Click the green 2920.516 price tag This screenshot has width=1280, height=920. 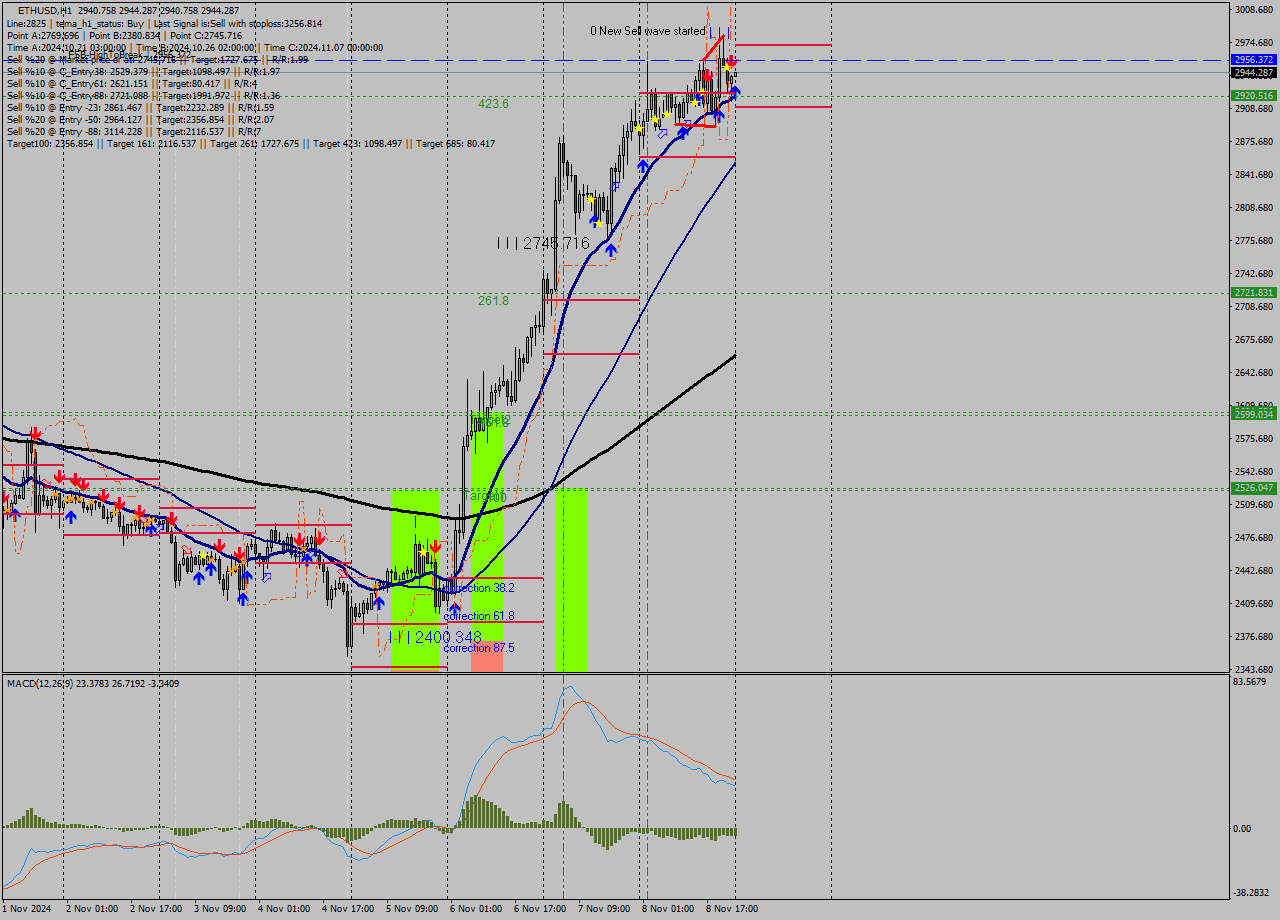click(x=1253, y=96)
